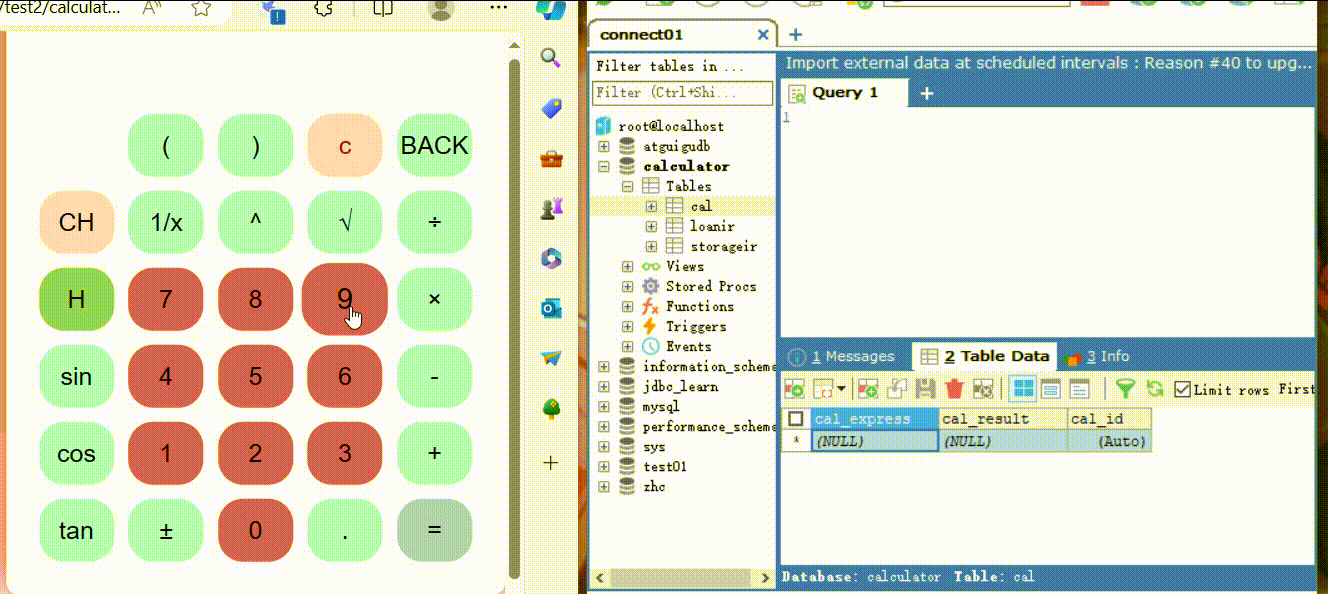The image size is (1328, 594).
Task: Click the BACK button on calculator
Action: 434,145
